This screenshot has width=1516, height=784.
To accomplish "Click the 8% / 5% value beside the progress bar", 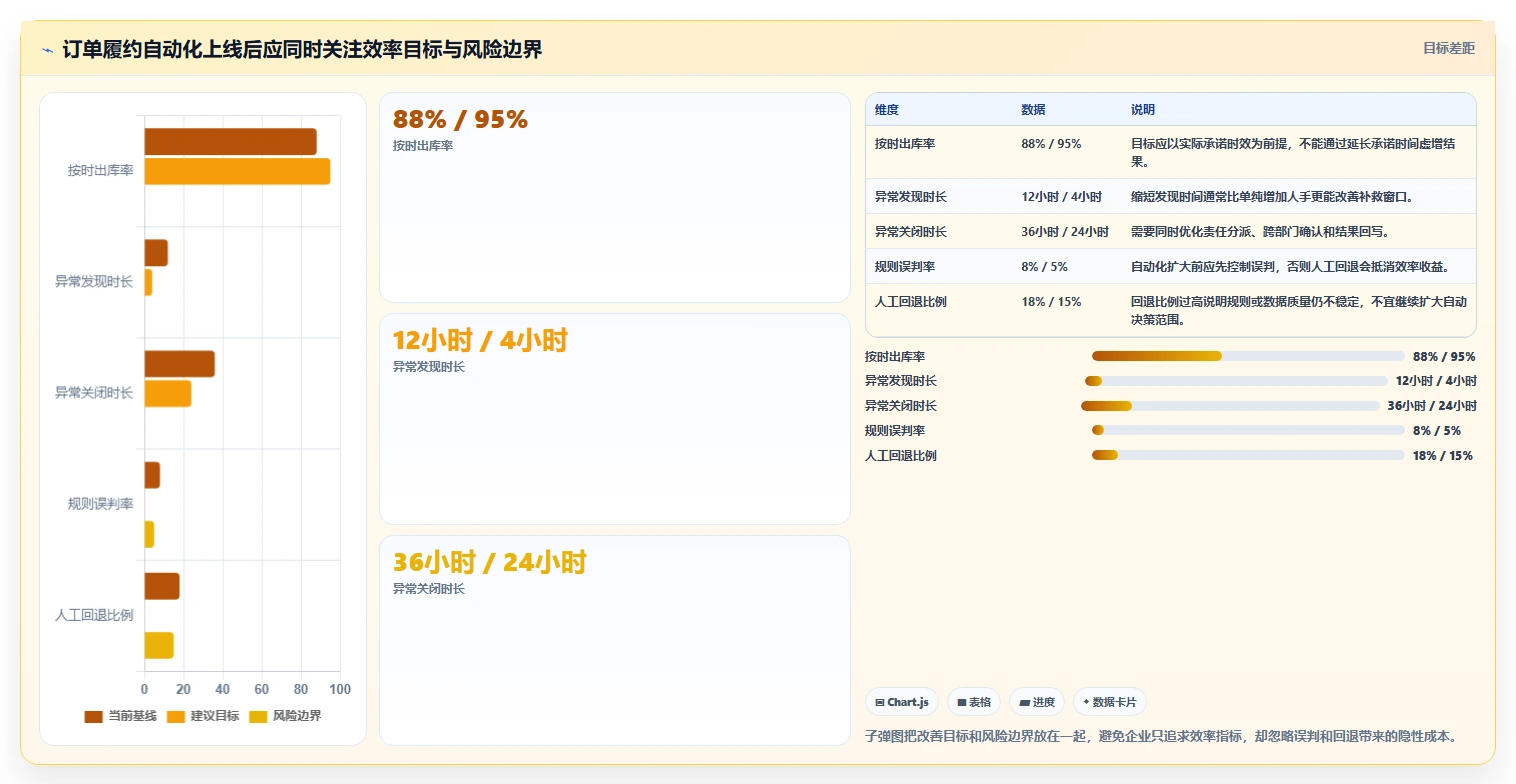I will [x=1437, y=431].
